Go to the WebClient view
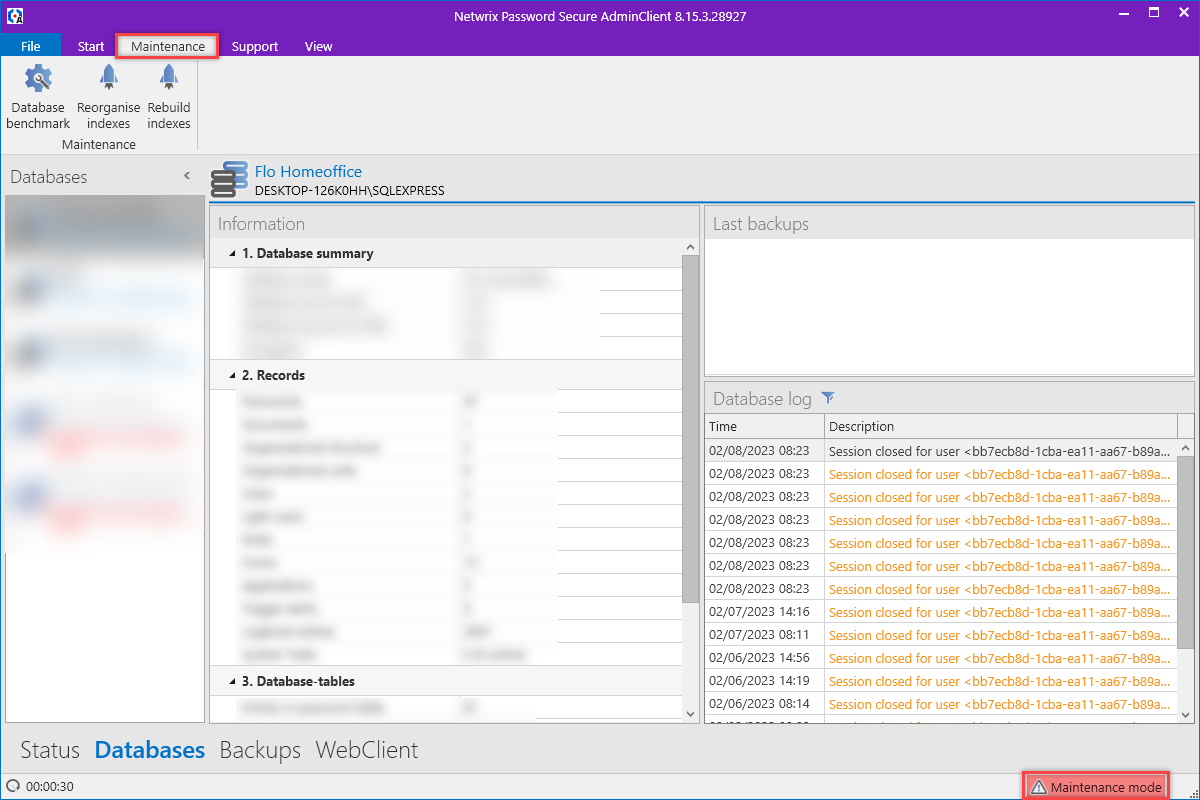This screenshot has width=1200, height=800. click(367, 750)
